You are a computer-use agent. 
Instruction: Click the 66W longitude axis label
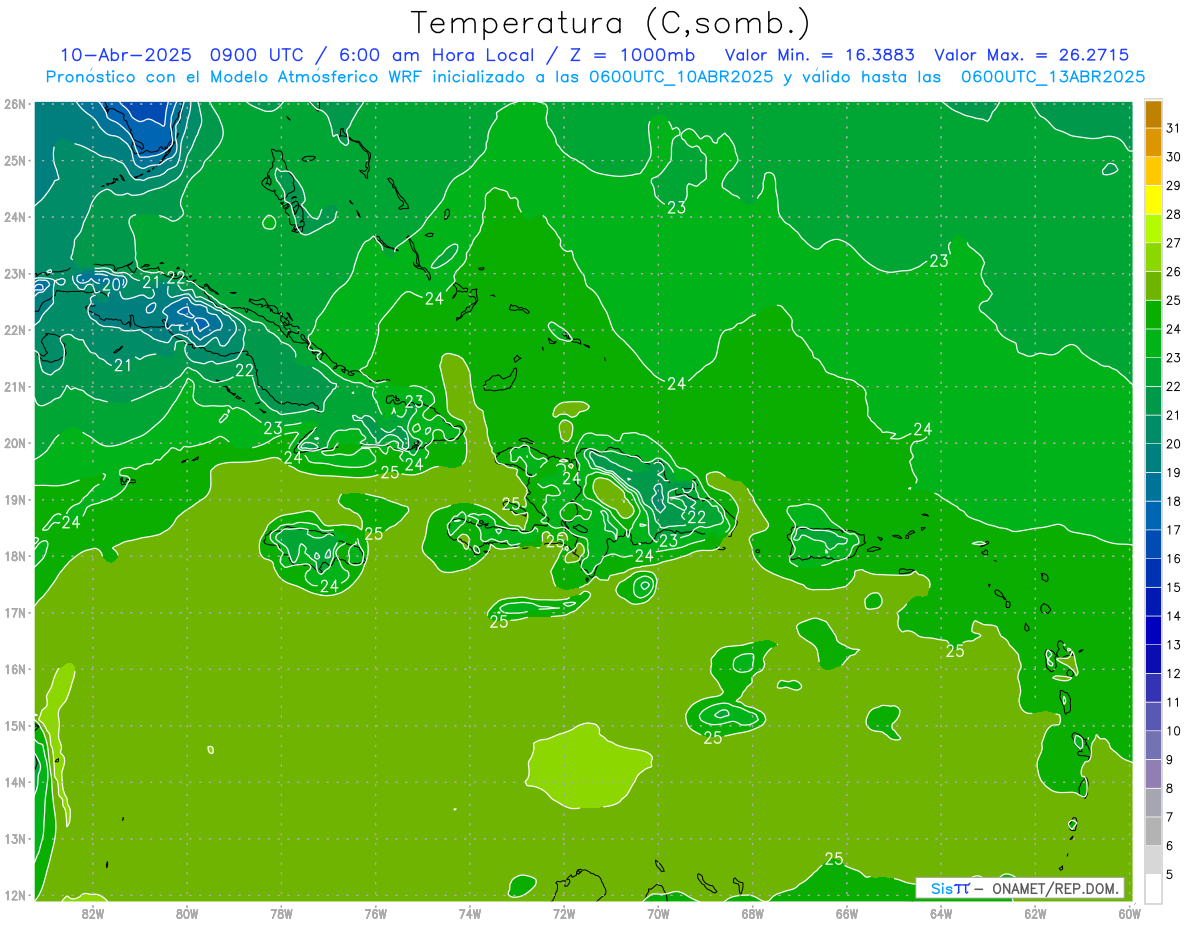(847, 913)
